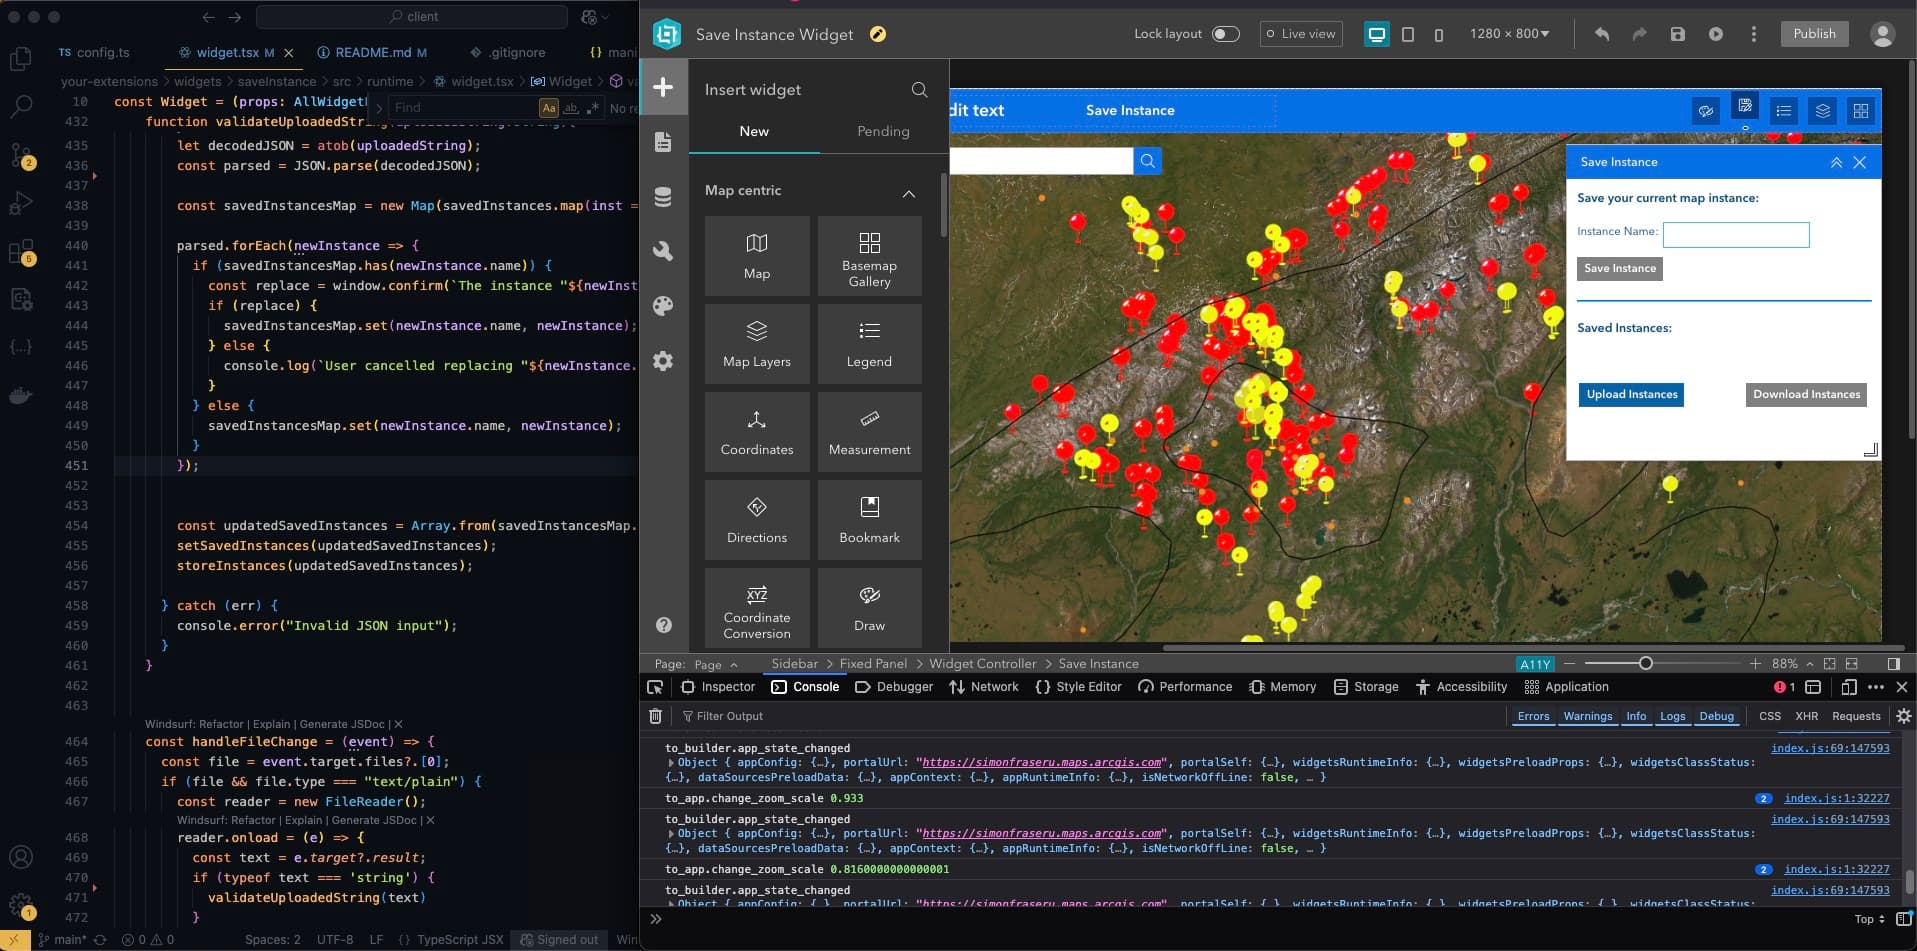Click the map search magnifier button
This screenshot has width=1917, height=951.
tap(1147, 160)
